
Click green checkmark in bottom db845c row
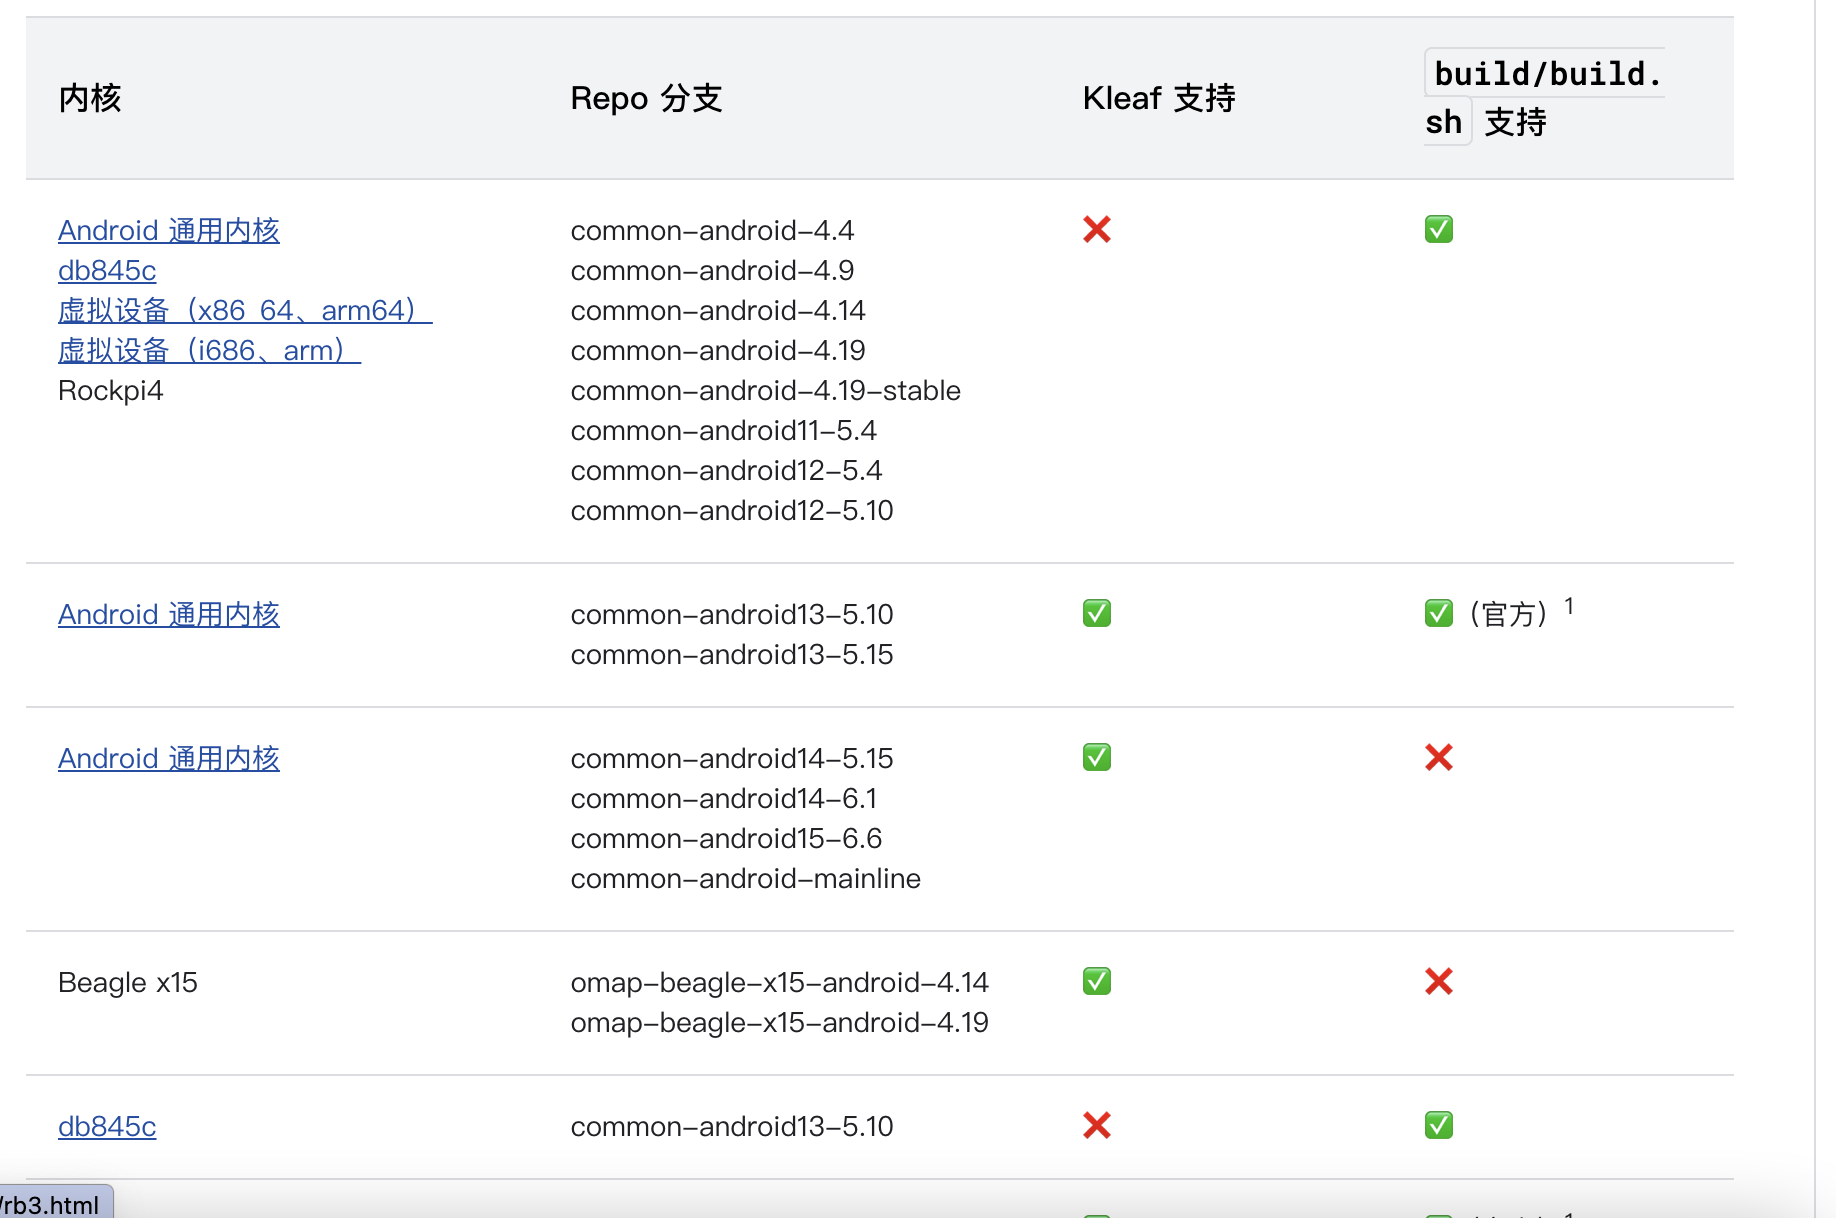tap(1438, 1126)
